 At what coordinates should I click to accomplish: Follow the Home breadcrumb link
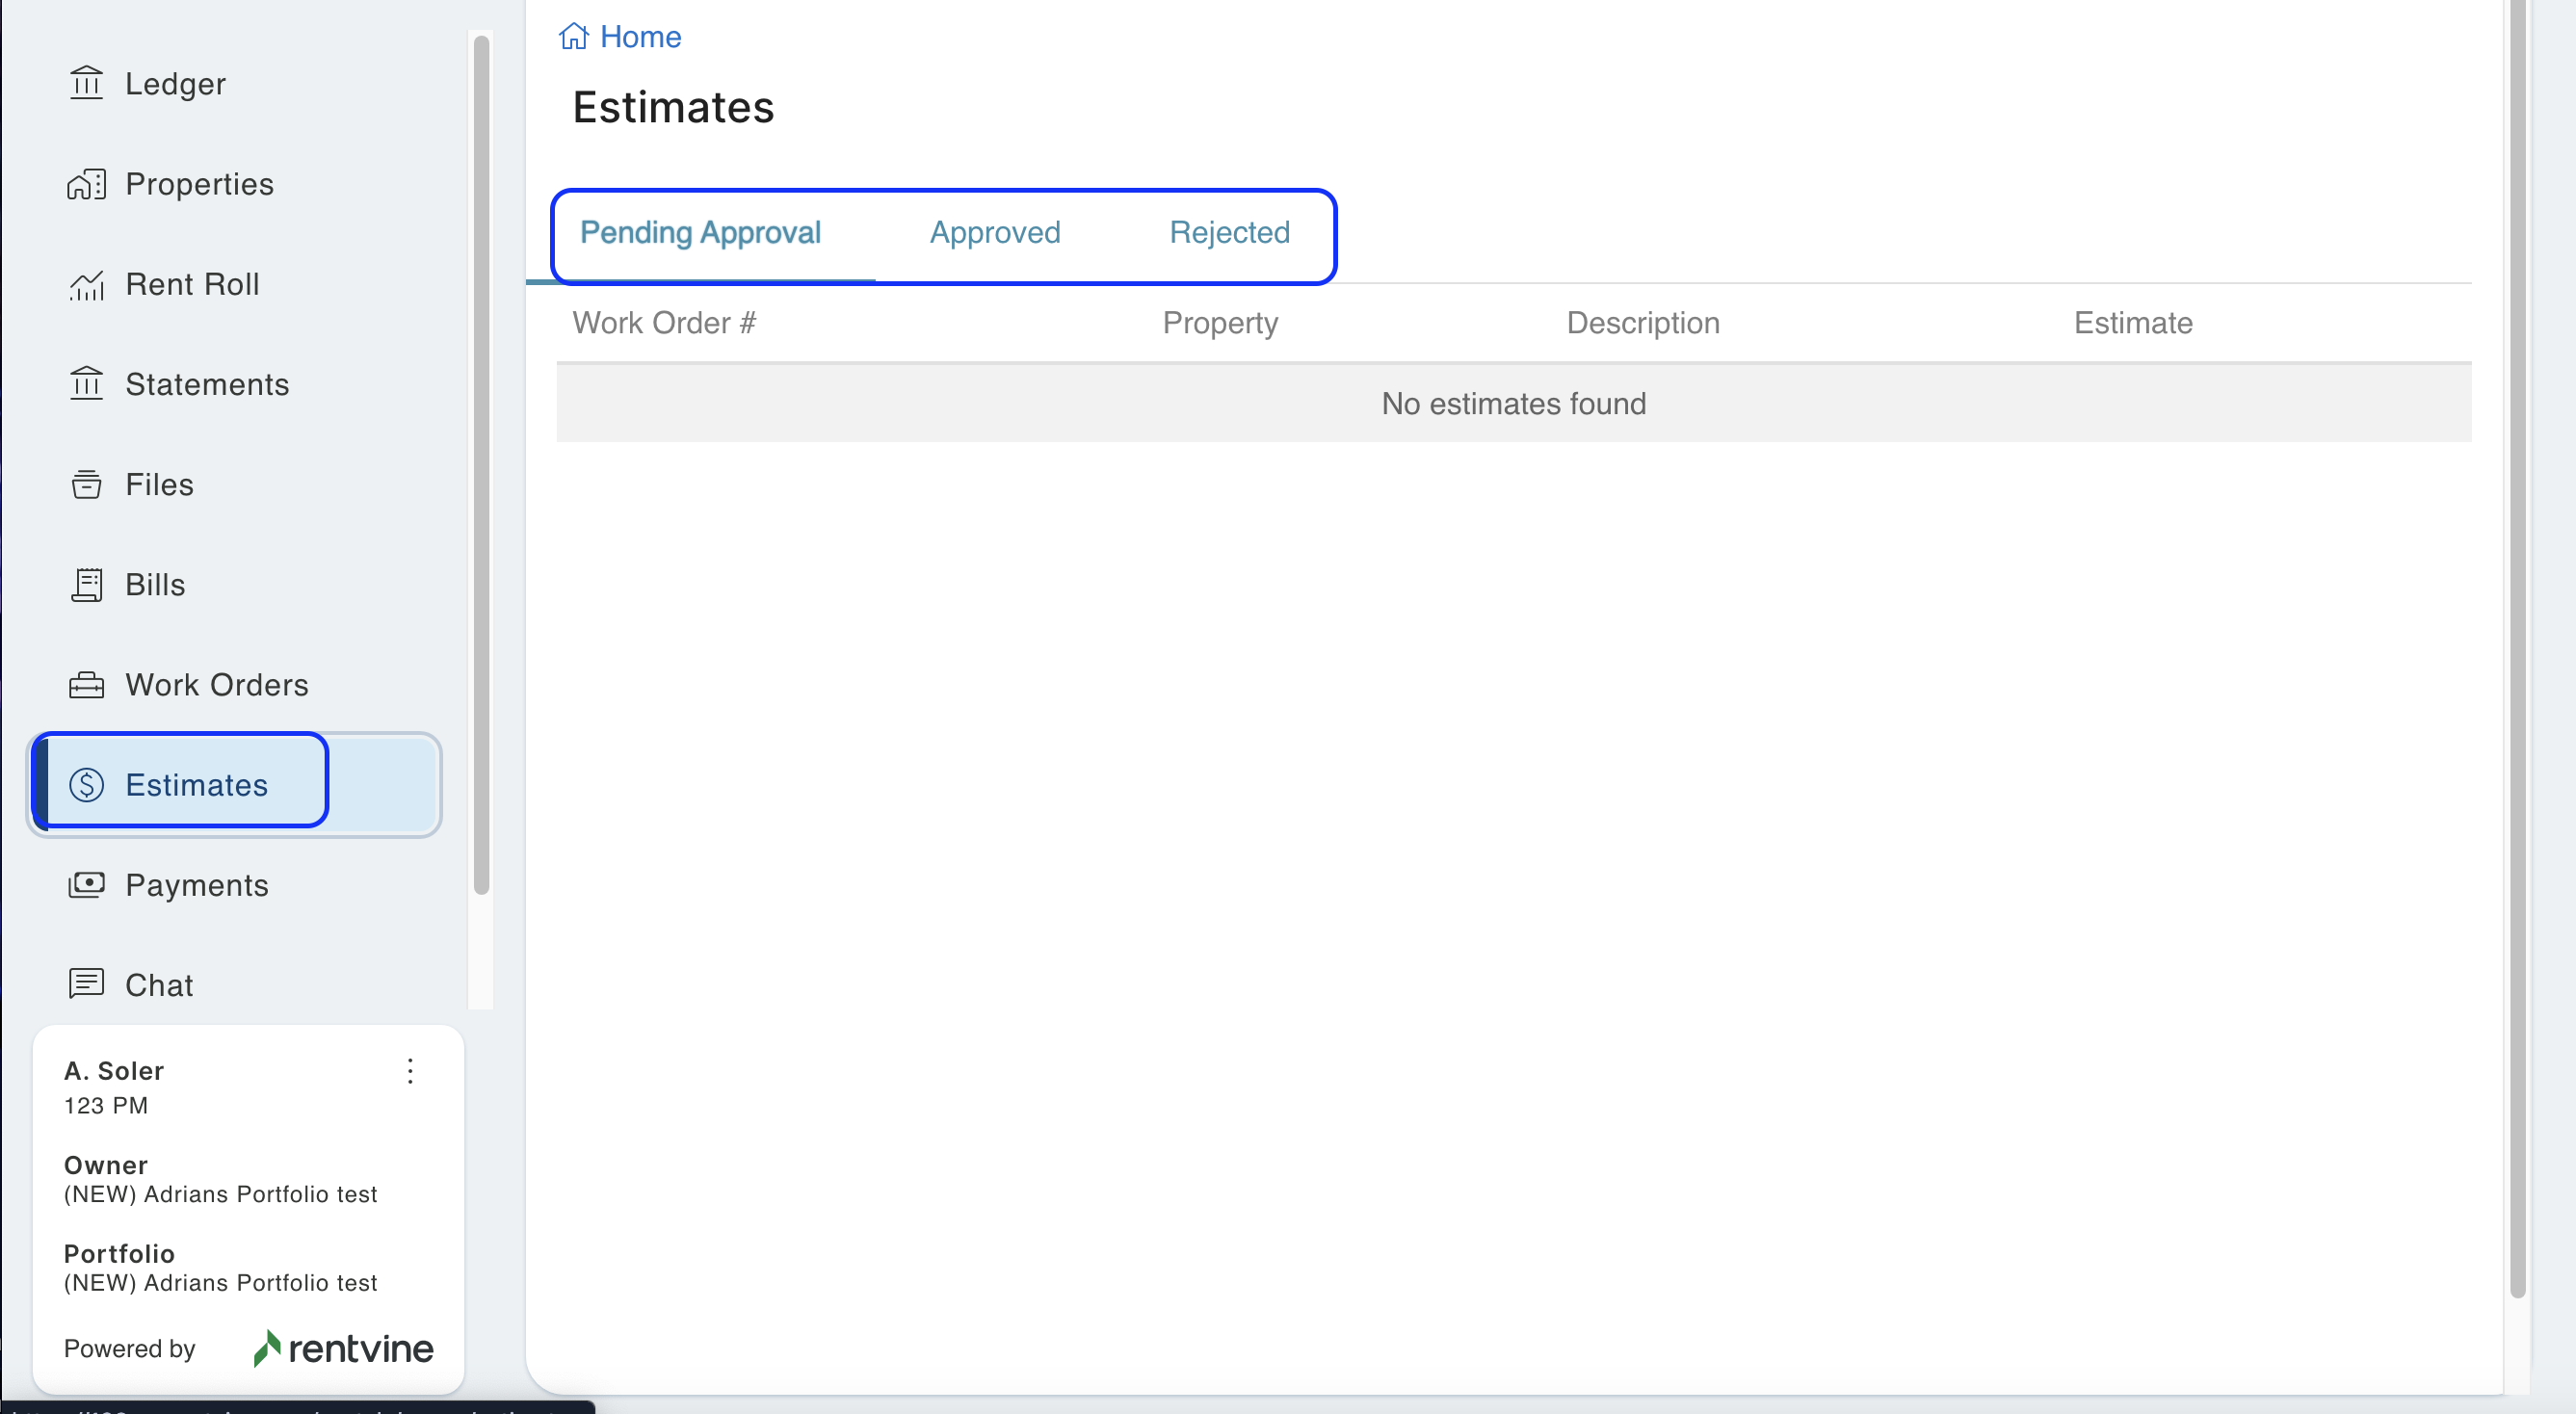[640, 37]
